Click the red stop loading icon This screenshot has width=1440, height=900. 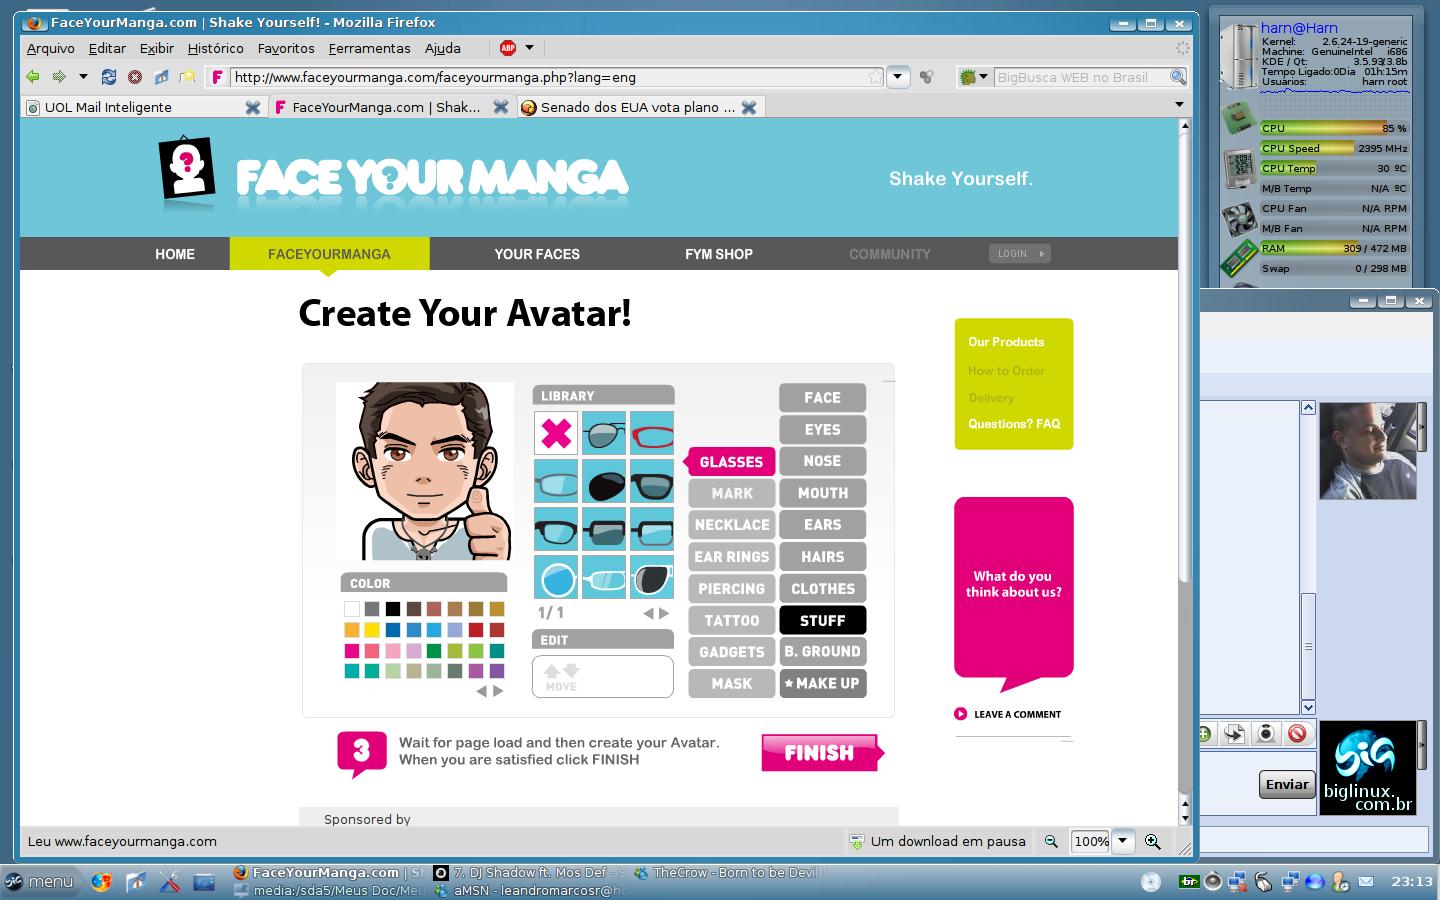pyautogui.click(x=135, y=77)
